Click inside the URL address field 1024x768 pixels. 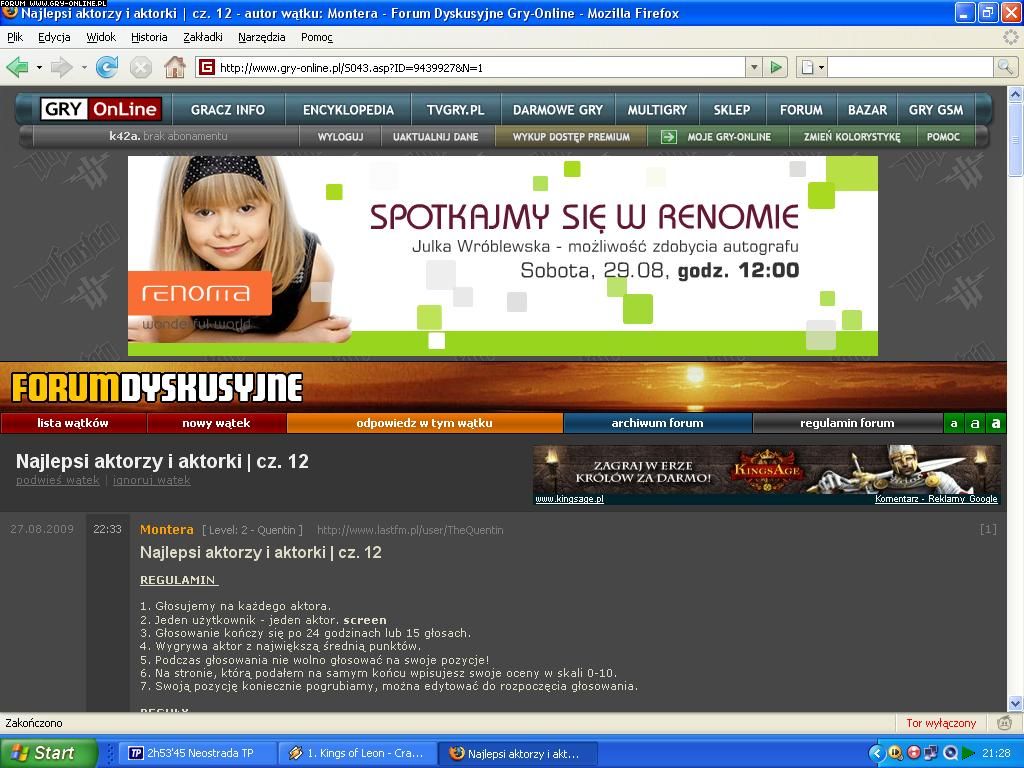[480, 67]
